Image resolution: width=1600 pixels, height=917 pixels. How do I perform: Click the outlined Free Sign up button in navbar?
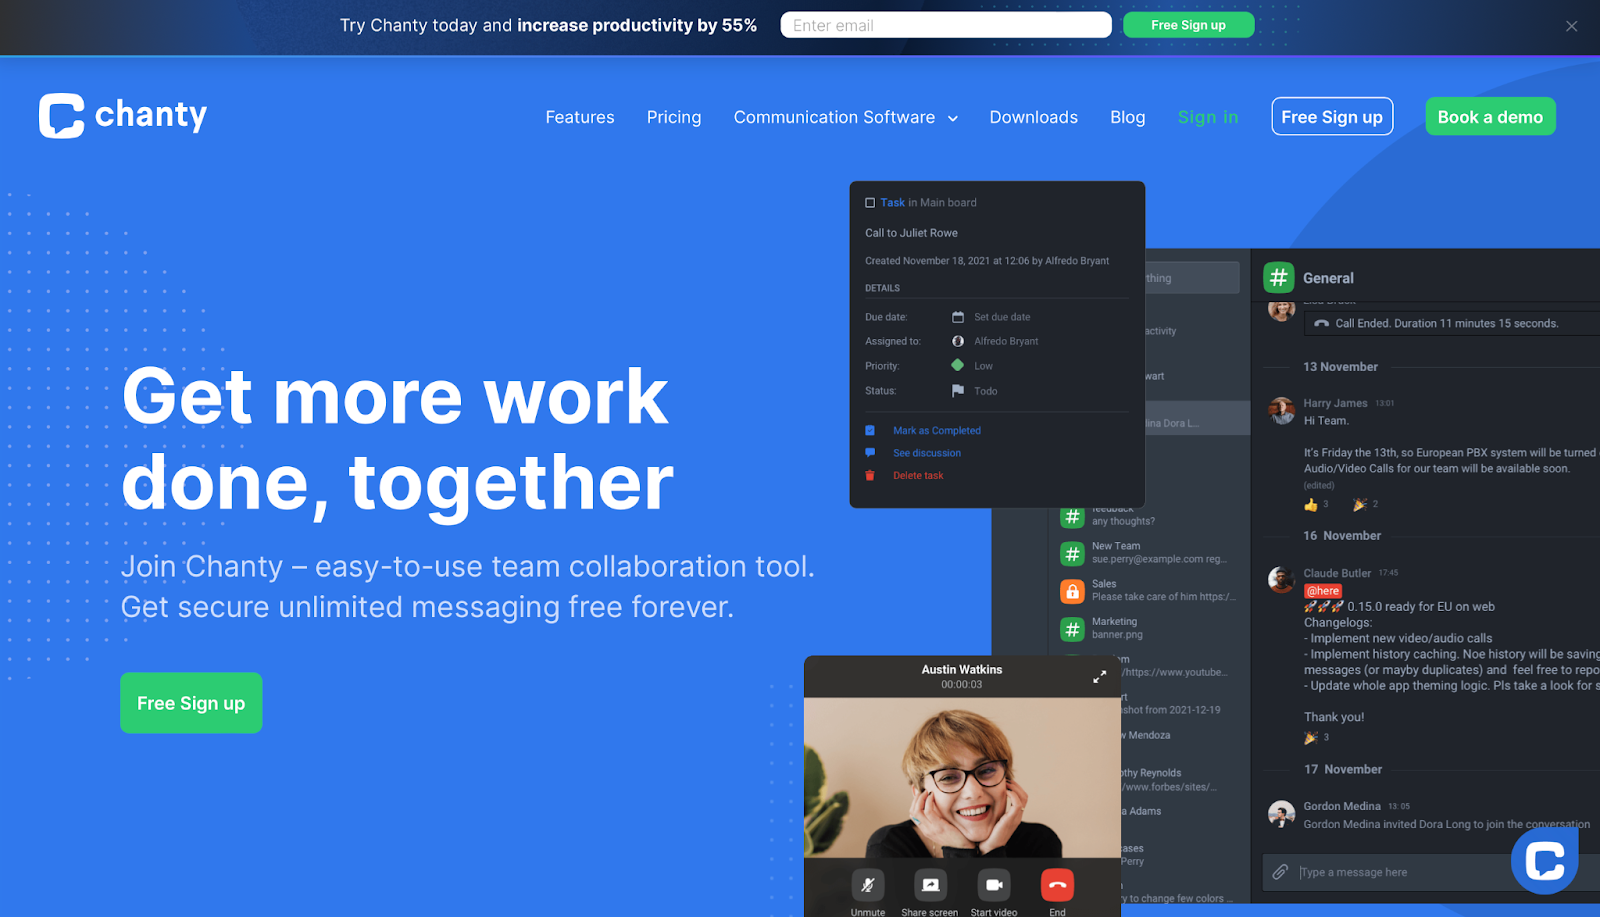point(1332,116)
